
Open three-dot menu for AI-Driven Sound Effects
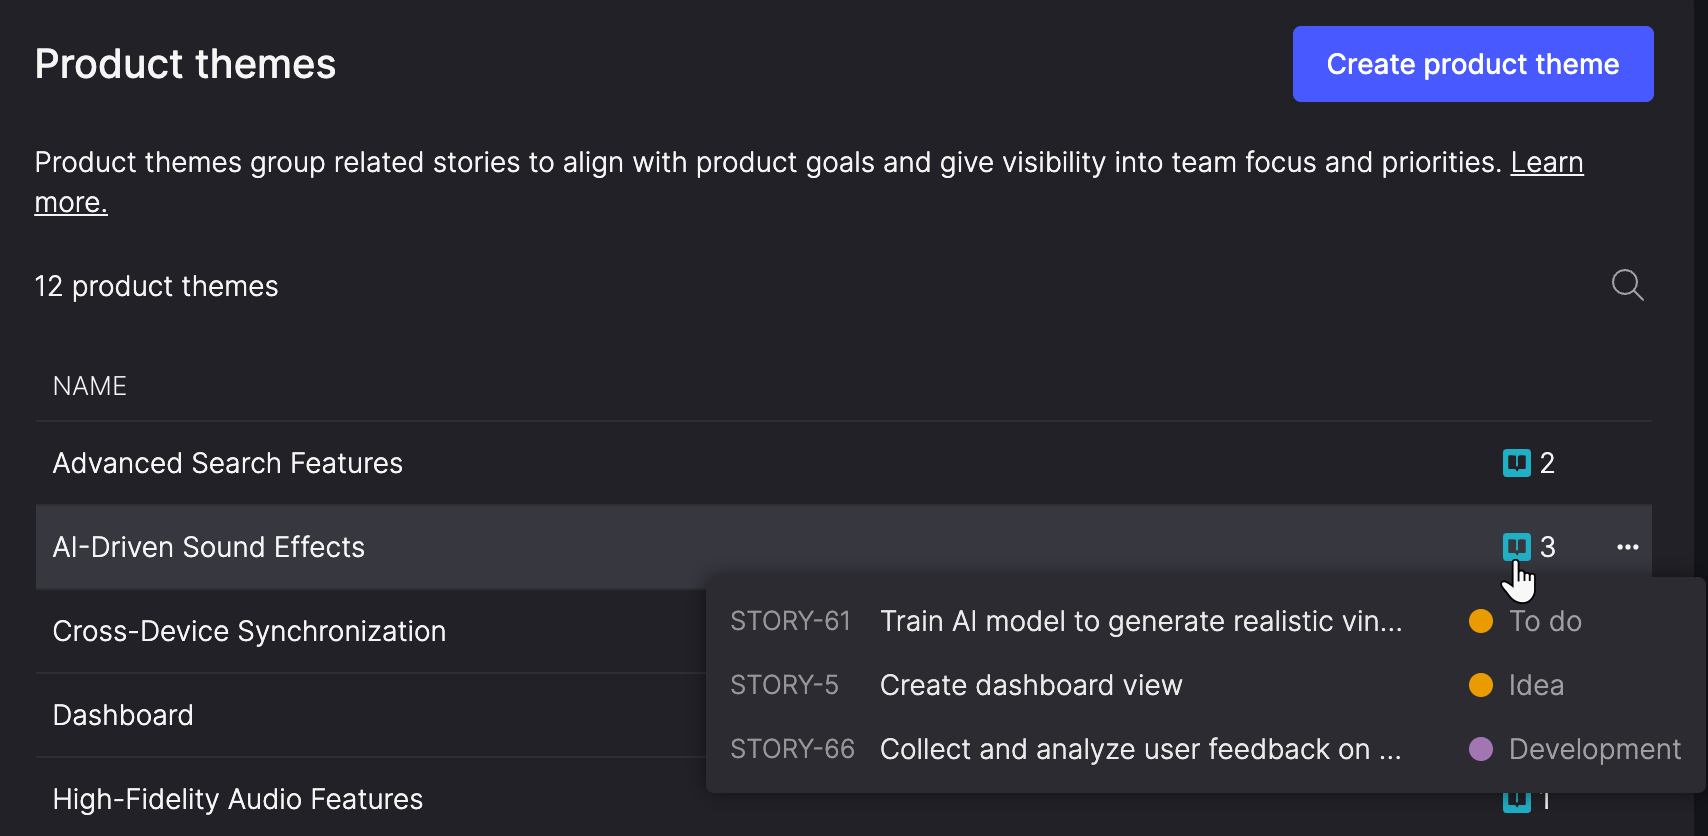(x=1627, y=547)
